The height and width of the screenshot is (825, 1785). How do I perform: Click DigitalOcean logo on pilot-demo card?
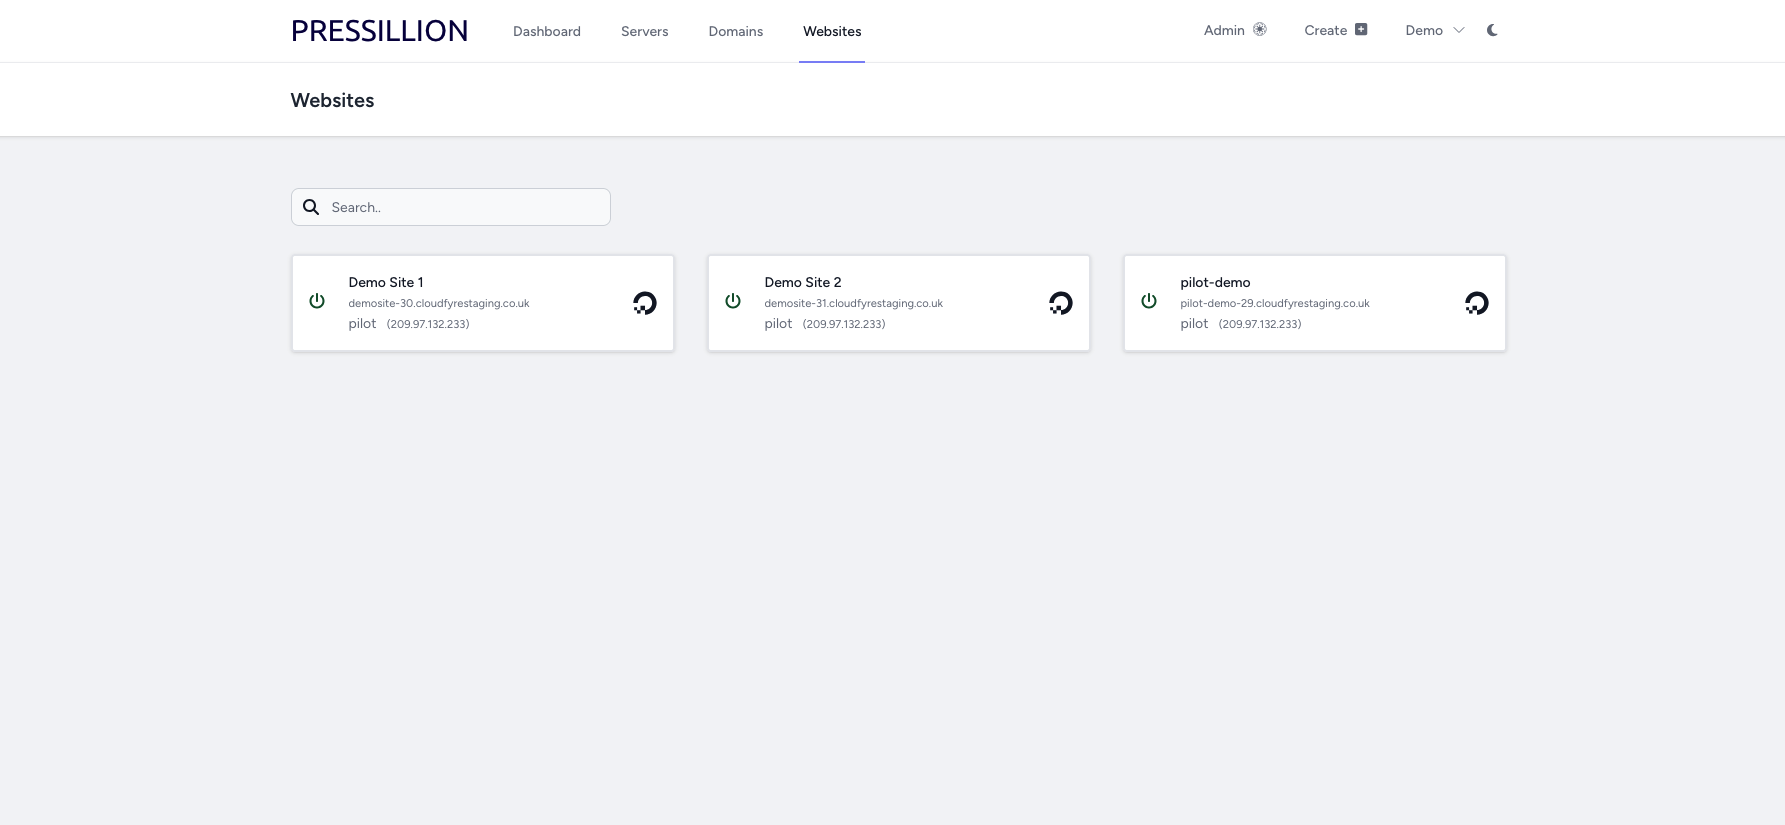[1477, 303]
